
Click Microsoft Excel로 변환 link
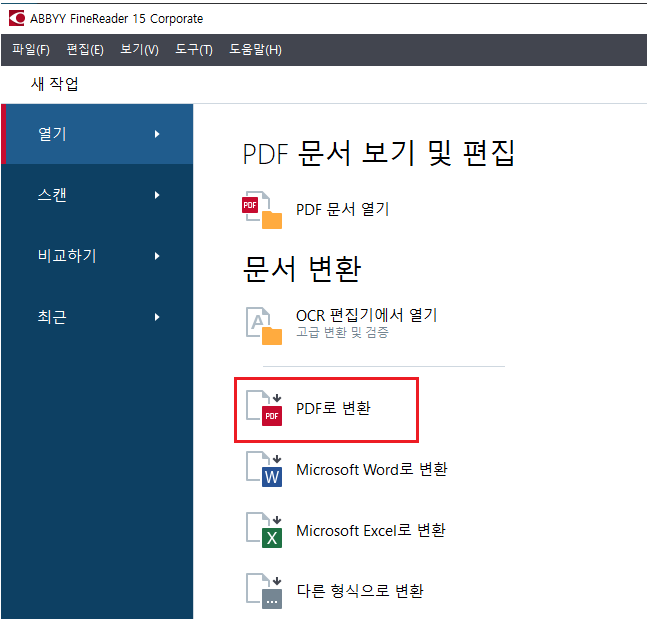point(371,530)
